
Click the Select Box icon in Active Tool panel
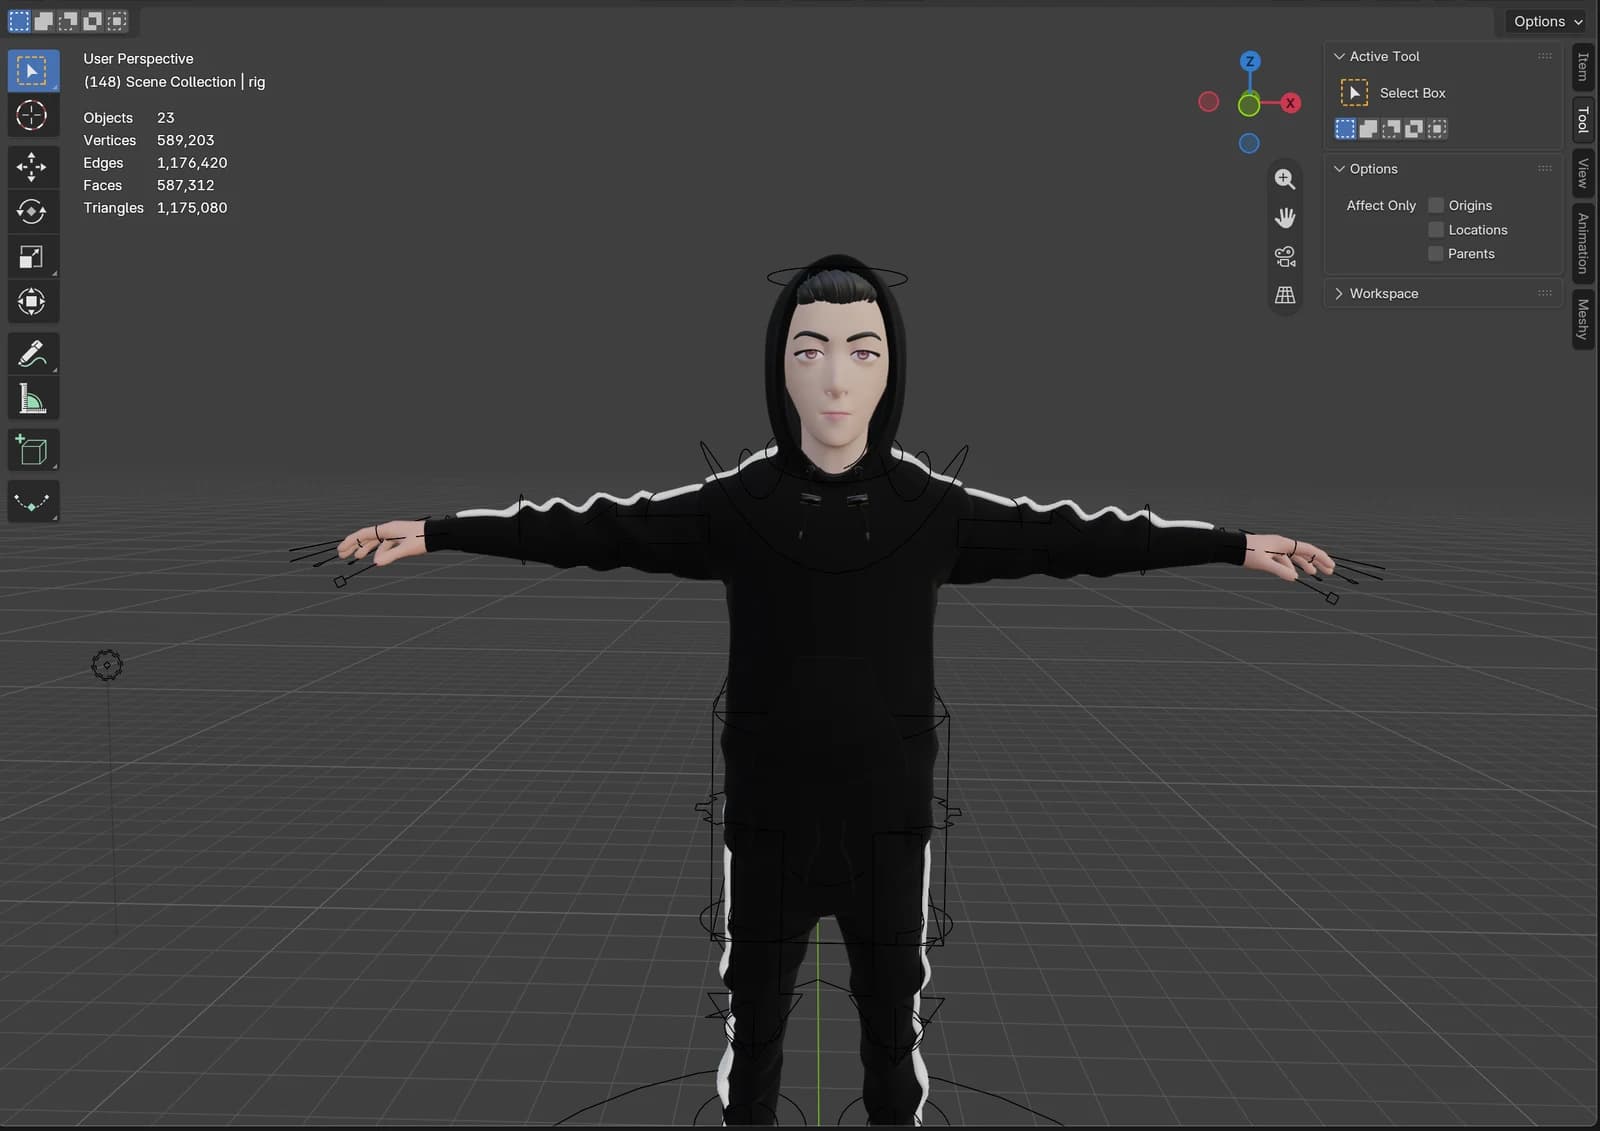(x=1354, y=93)
